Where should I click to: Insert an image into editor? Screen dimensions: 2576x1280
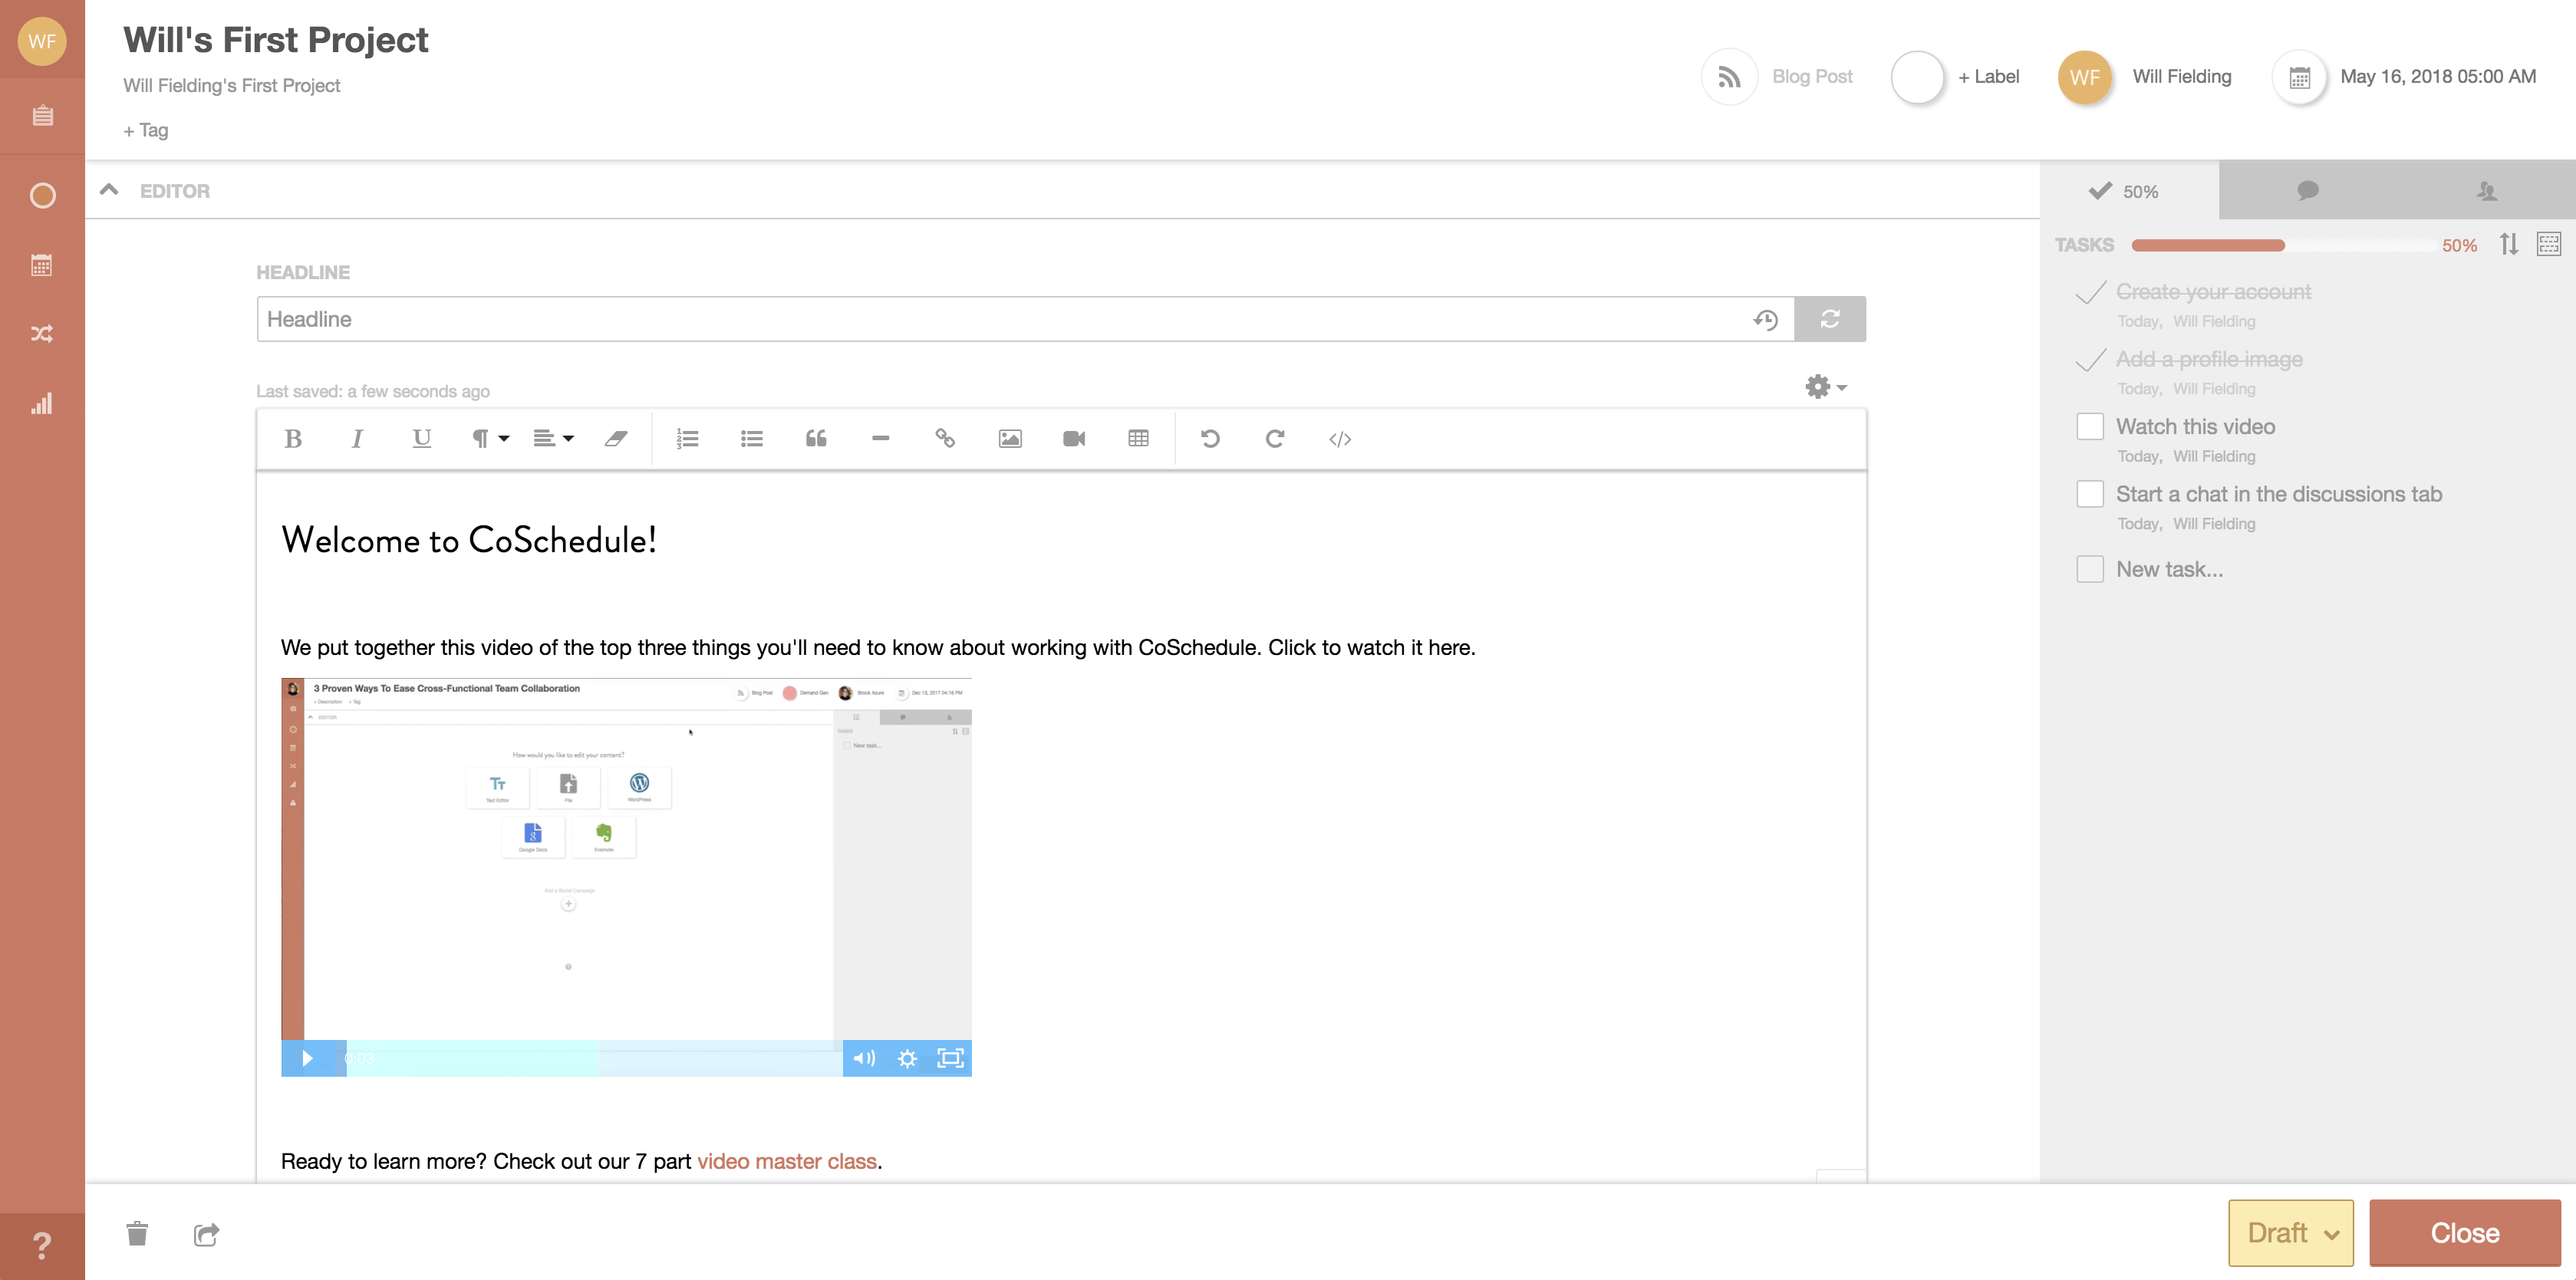[1010, 439]
